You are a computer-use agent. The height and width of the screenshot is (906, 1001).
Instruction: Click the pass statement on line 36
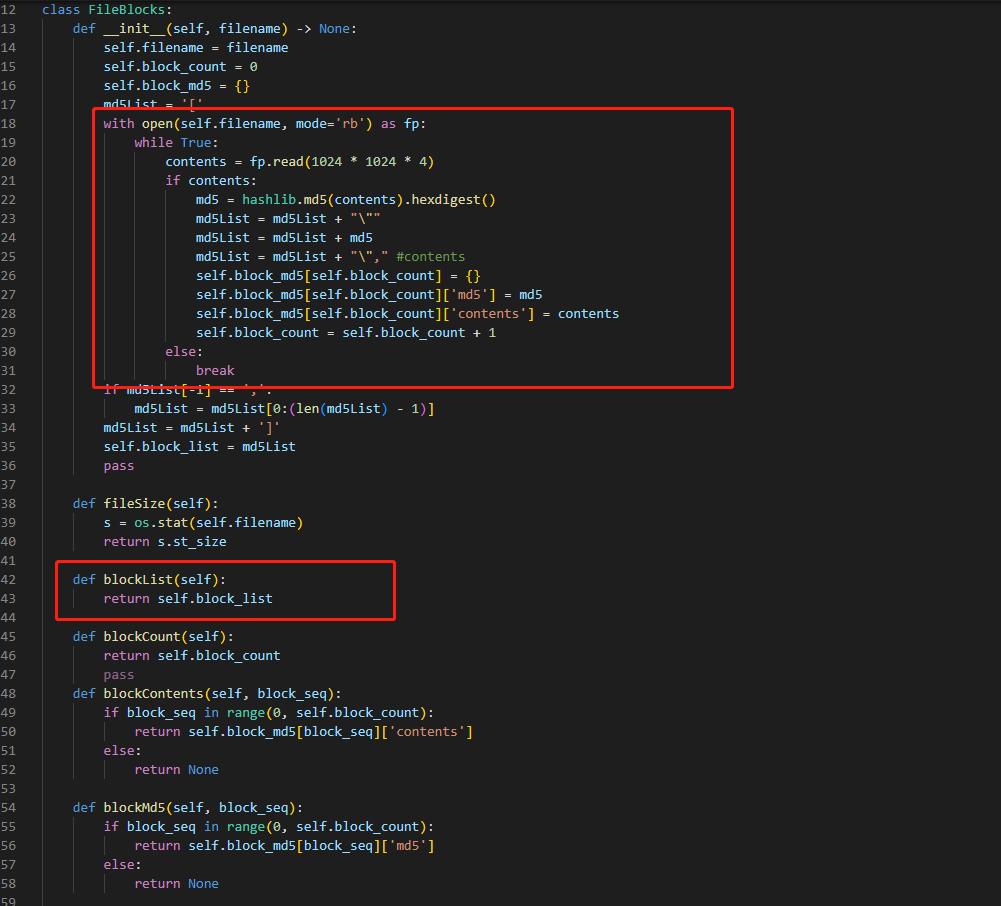click(118, 465)
